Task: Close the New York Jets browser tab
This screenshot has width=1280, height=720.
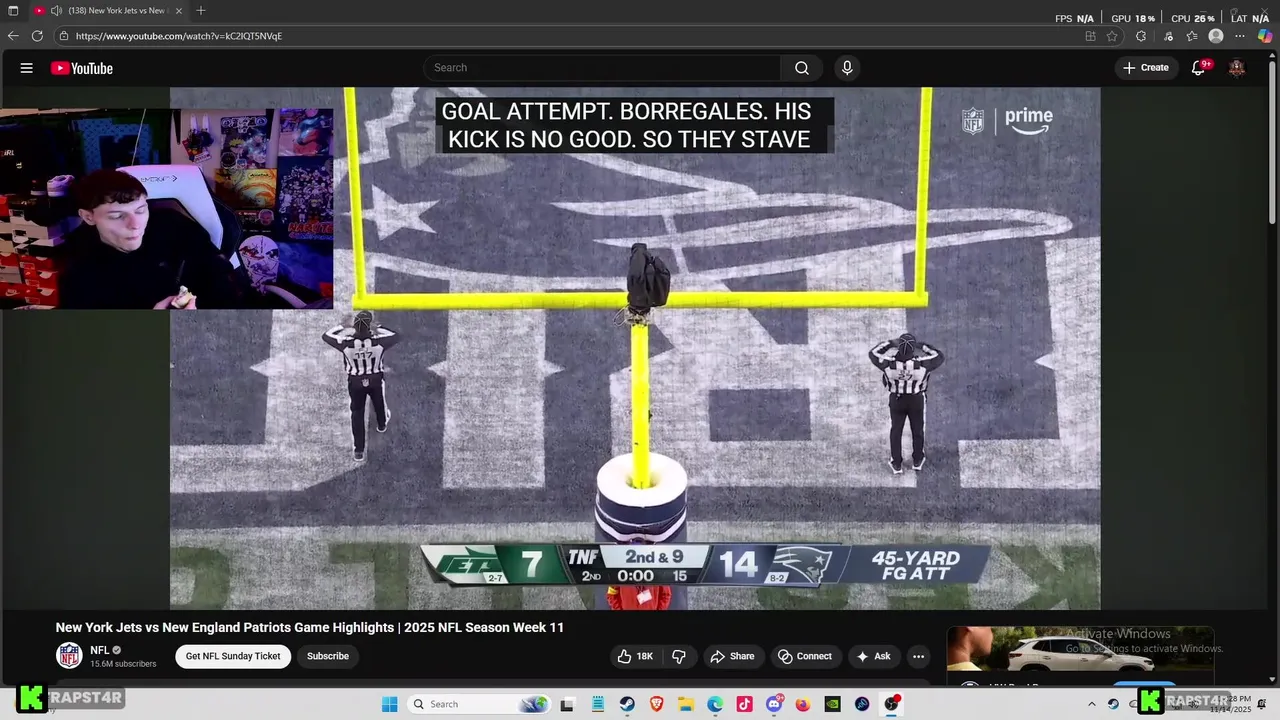Action: tap(179, 11)
